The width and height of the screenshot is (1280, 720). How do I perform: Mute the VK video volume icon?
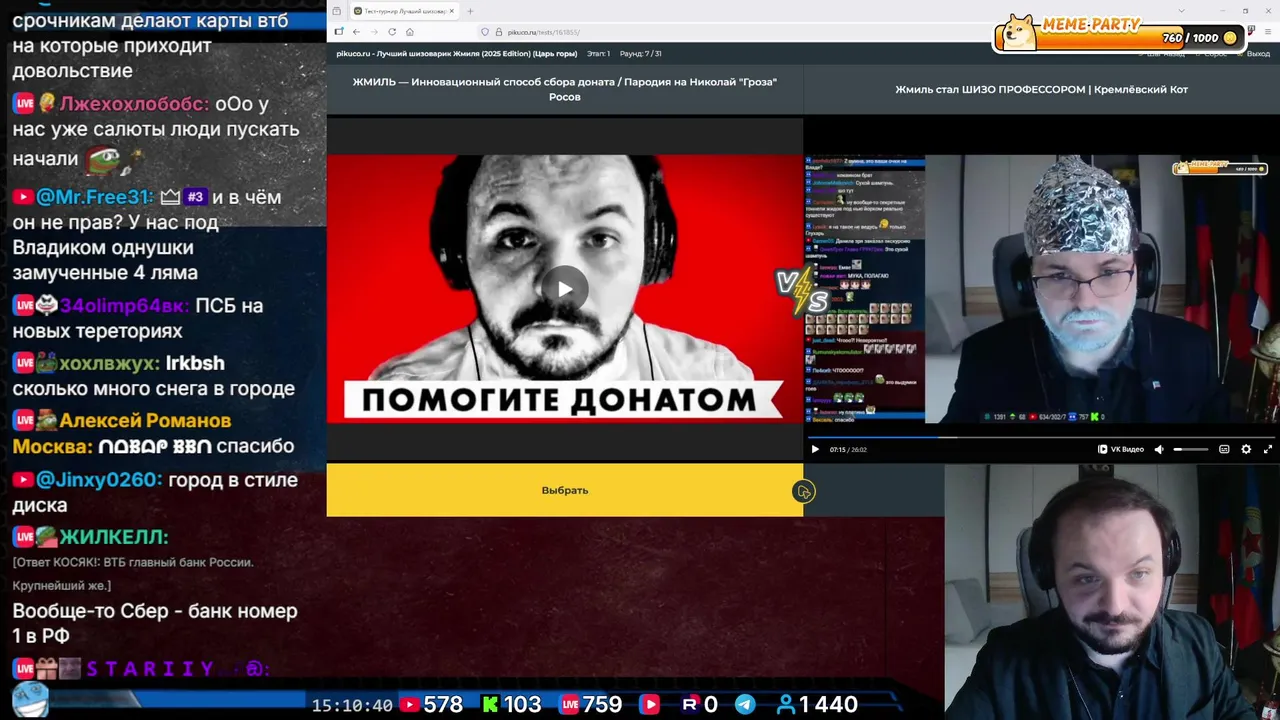tap(1159, 449)
